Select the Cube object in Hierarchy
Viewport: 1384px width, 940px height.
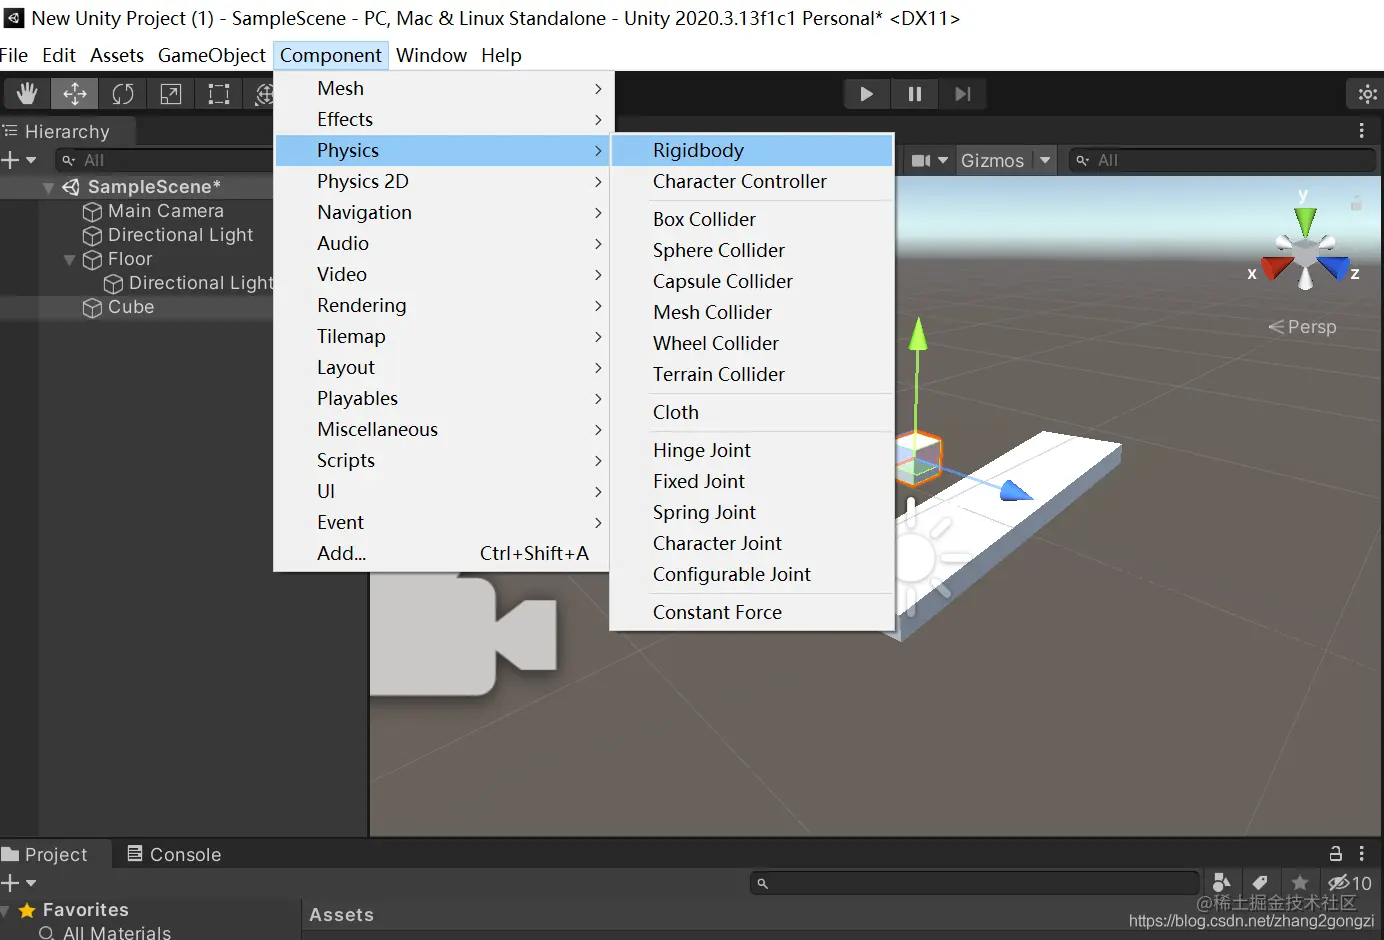tap(131, 307)
